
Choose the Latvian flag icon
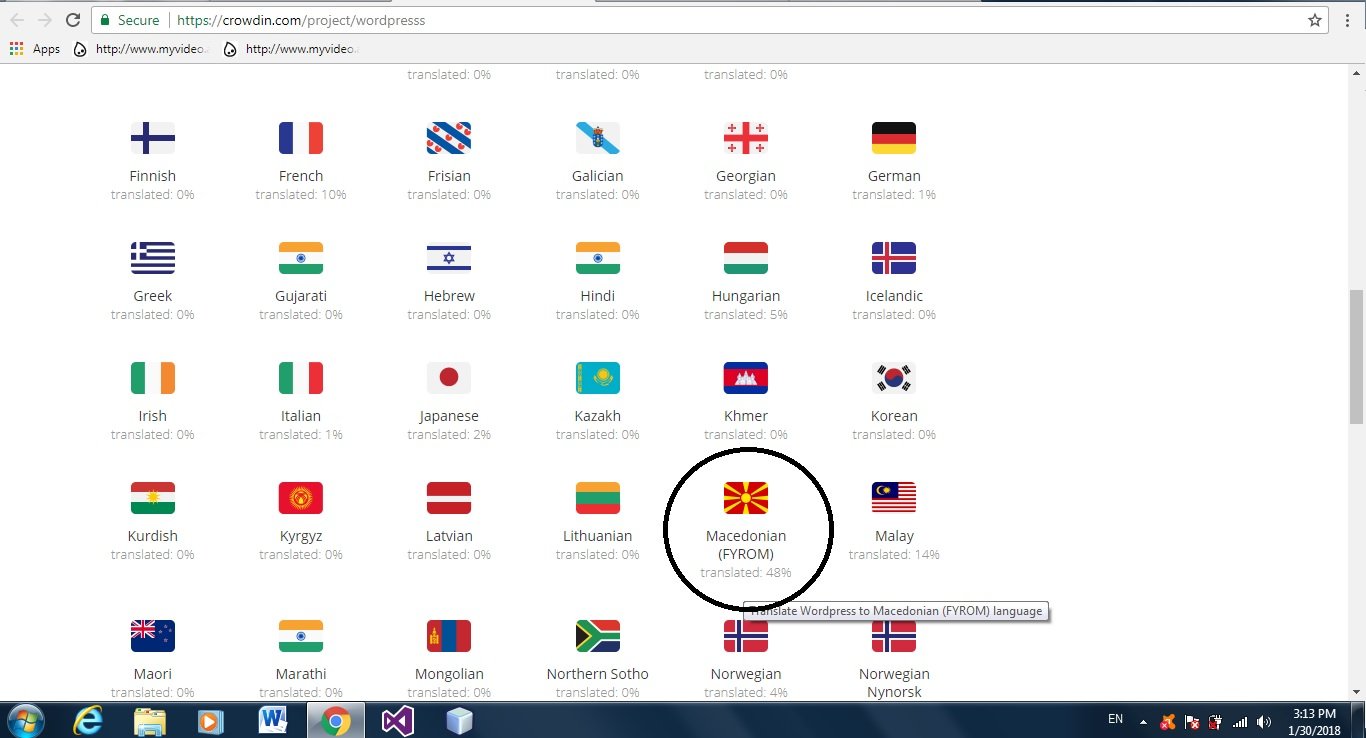pos(449,498)
